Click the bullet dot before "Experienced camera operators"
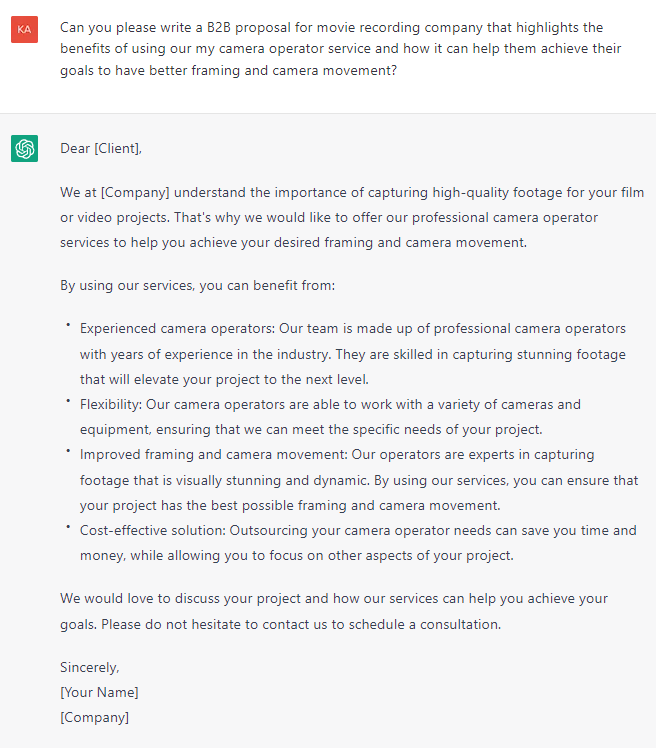Screen dimensions: 656x748 click(x=69, y=326)
